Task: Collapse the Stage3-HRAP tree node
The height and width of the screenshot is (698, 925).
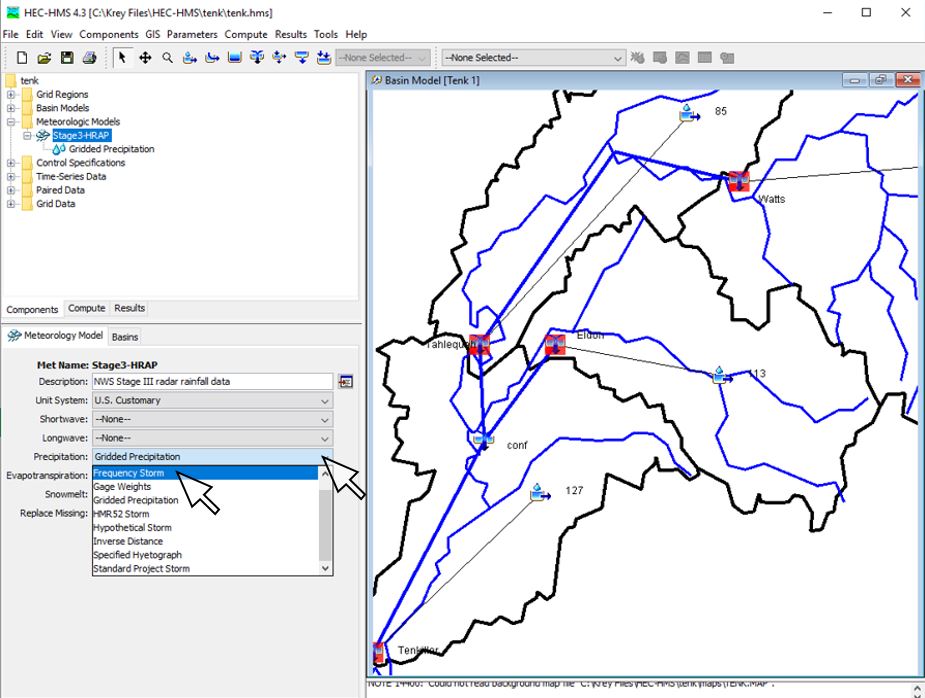Action: pos(27,136)
